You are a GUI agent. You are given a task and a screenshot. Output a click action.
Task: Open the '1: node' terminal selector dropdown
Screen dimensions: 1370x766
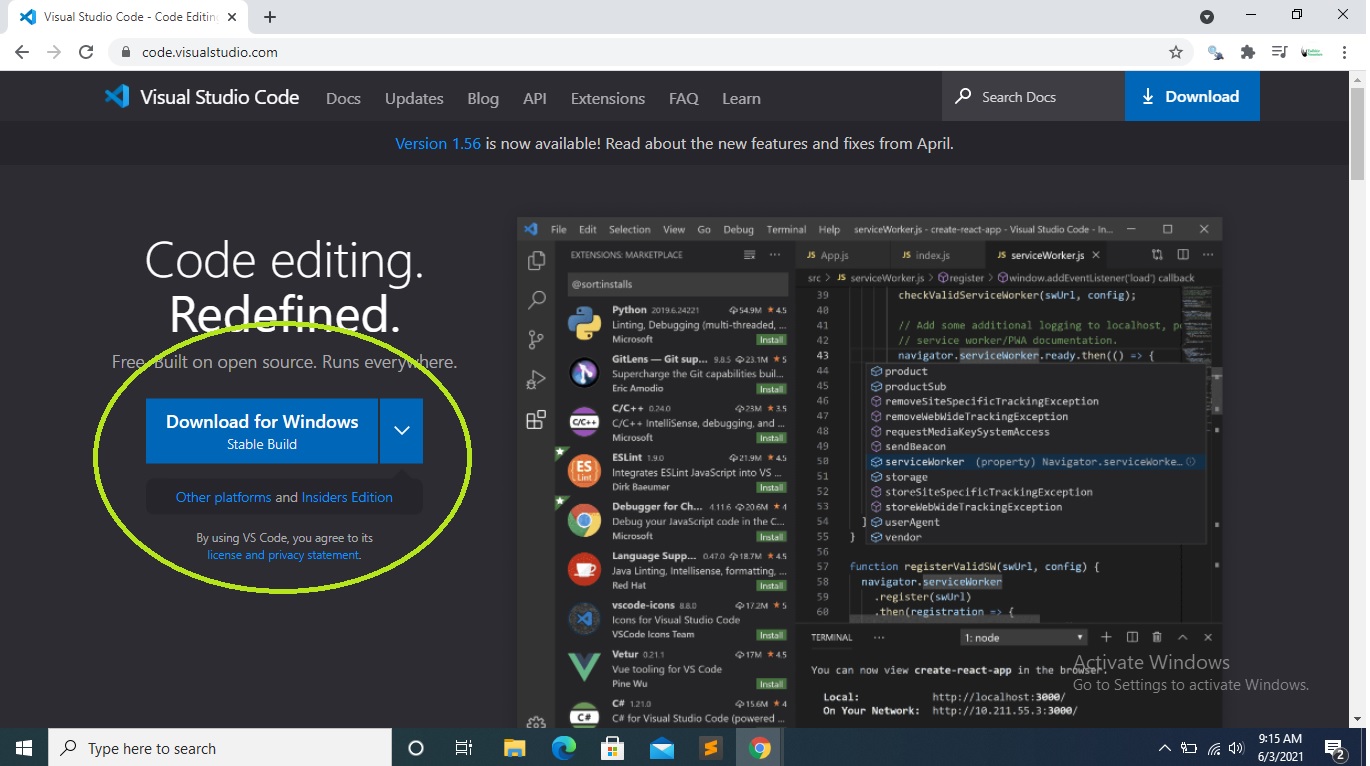click(1023, 636)
